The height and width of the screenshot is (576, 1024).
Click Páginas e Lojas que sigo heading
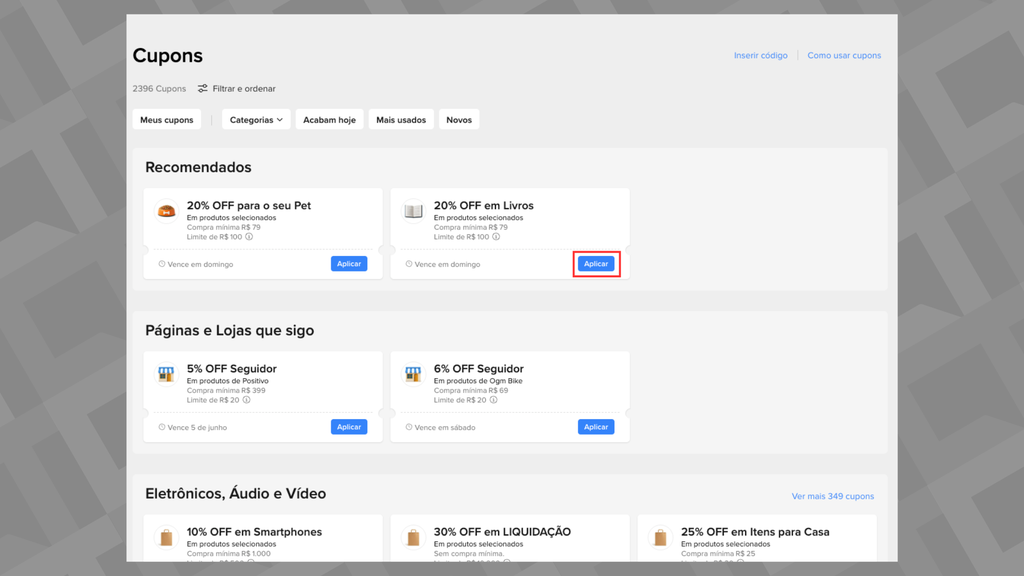click(x=229, y=330)
